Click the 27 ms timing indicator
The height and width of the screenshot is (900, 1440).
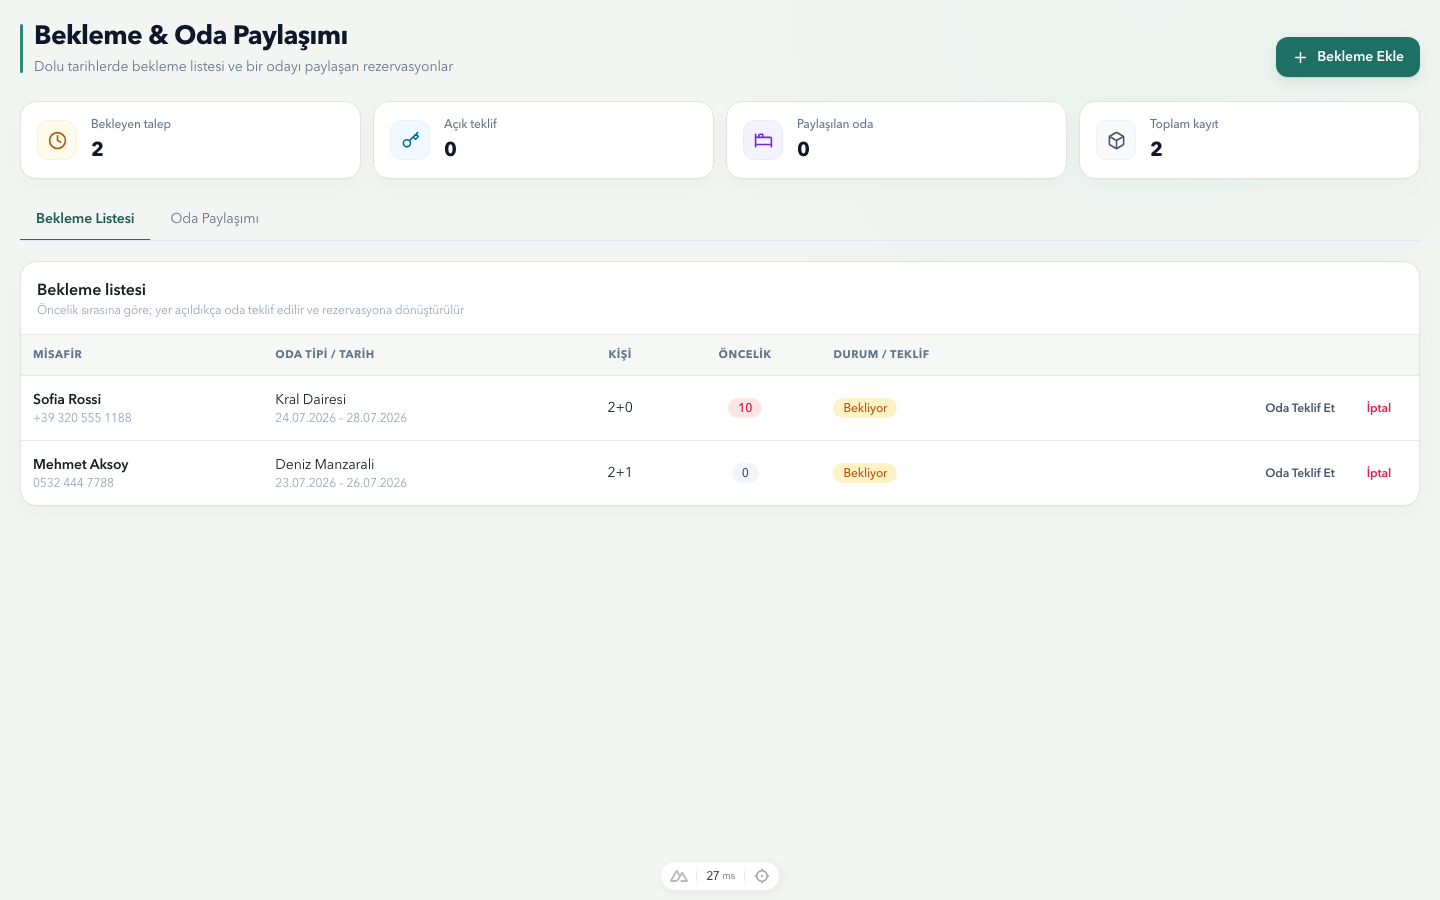(x=721, y=876)
